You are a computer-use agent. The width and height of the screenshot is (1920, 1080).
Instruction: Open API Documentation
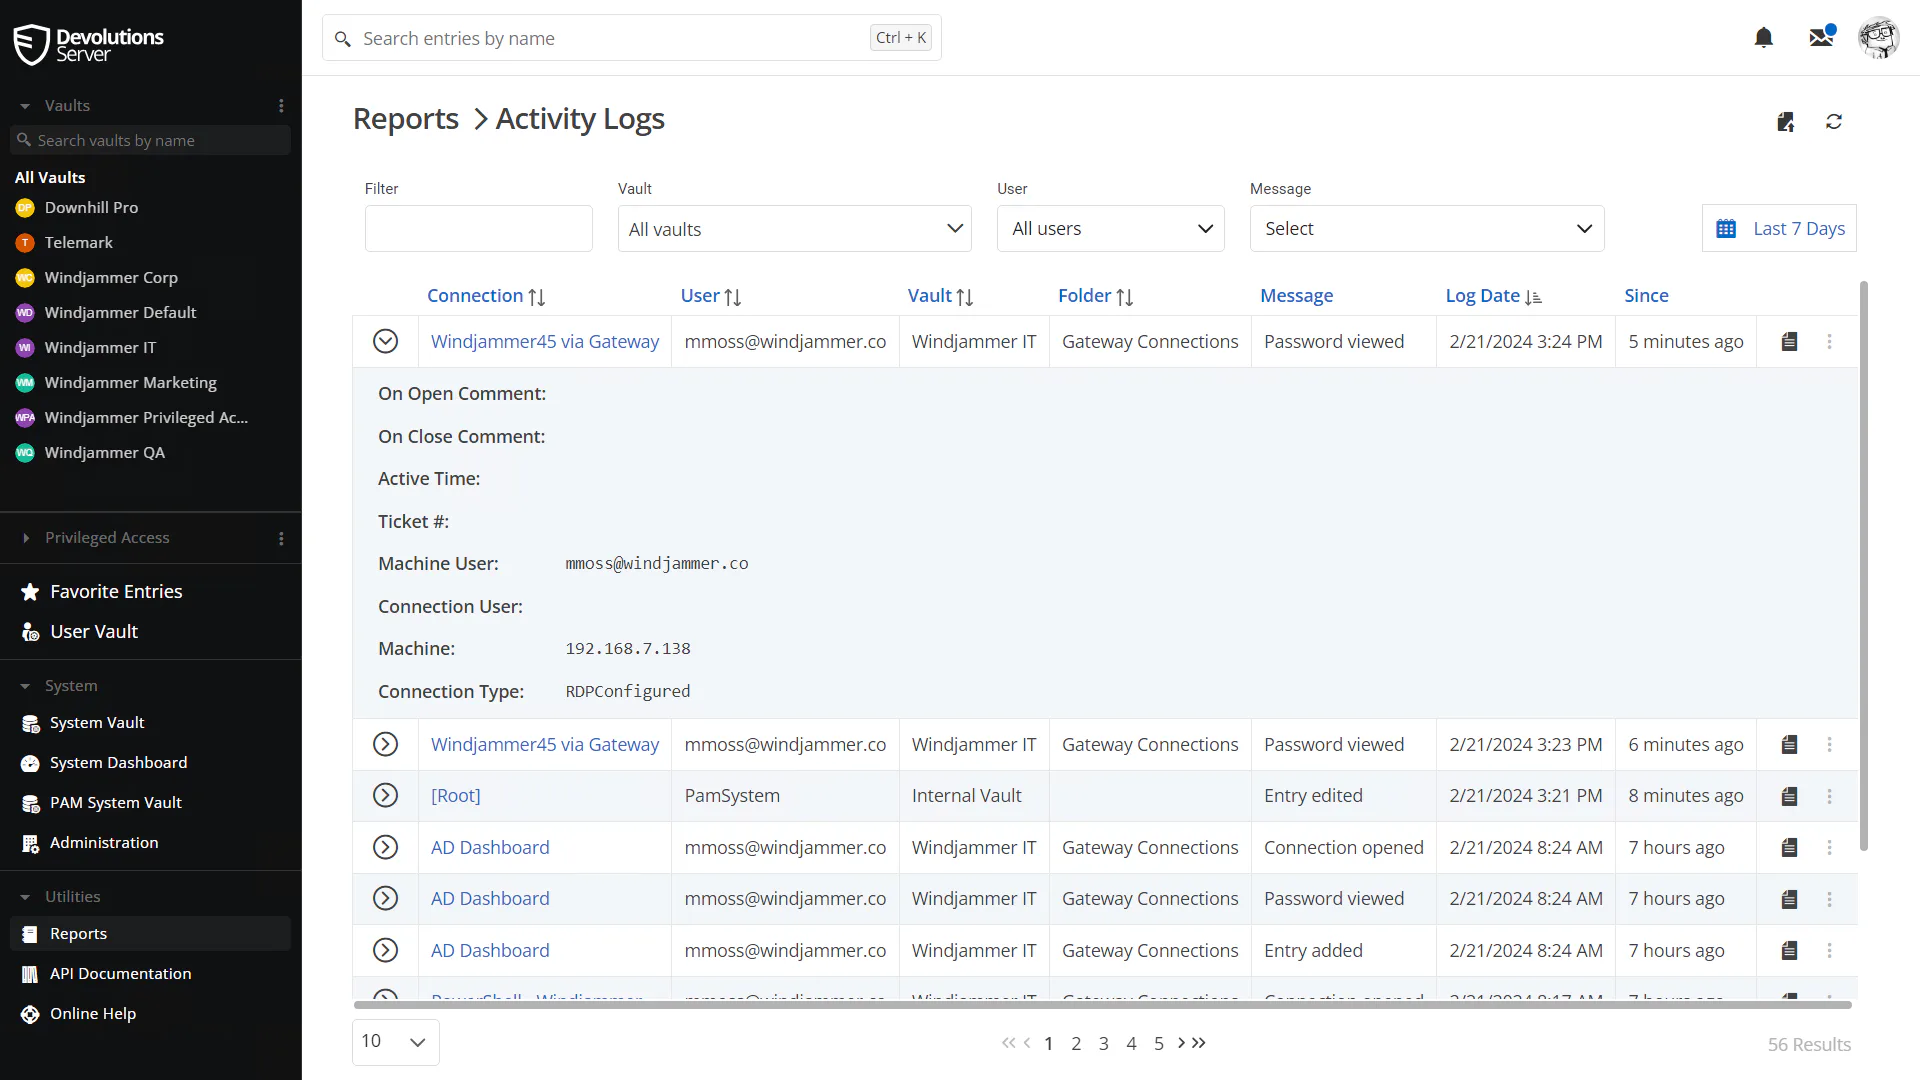click(120, 974)
